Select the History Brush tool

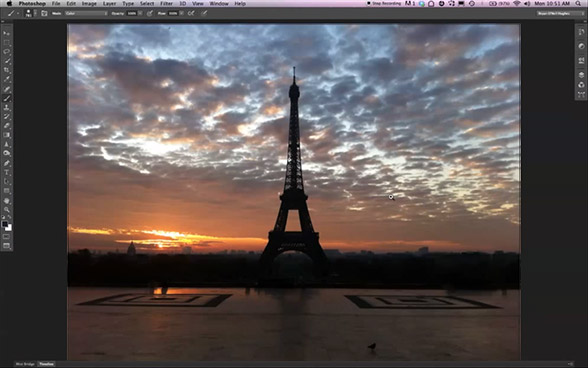(x=7, y=117)
